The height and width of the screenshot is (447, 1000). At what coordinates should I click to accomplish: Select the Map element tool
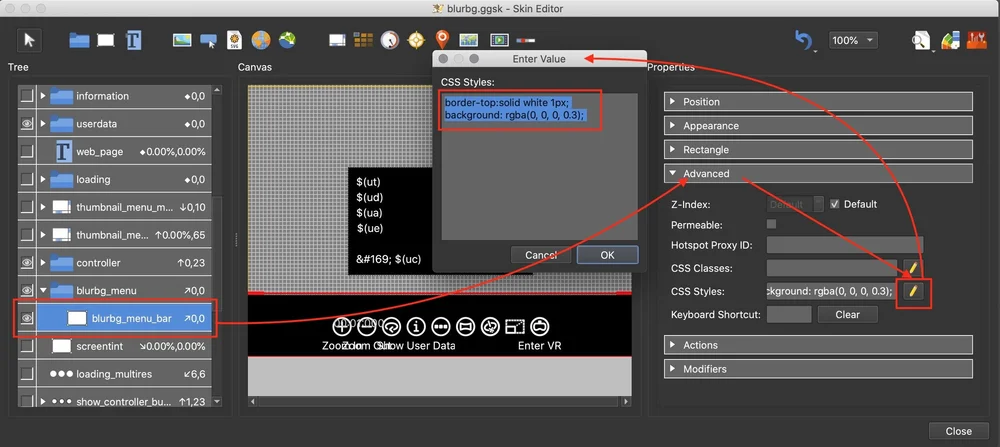468,40
